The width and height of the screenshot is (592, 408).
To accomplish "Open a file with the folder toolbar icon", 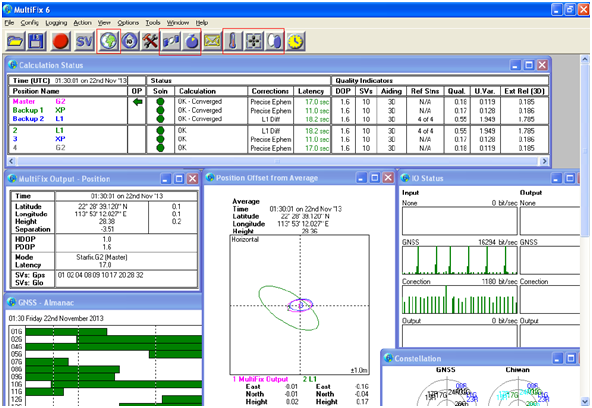I will pyautogui.click(x=15, y=41).
